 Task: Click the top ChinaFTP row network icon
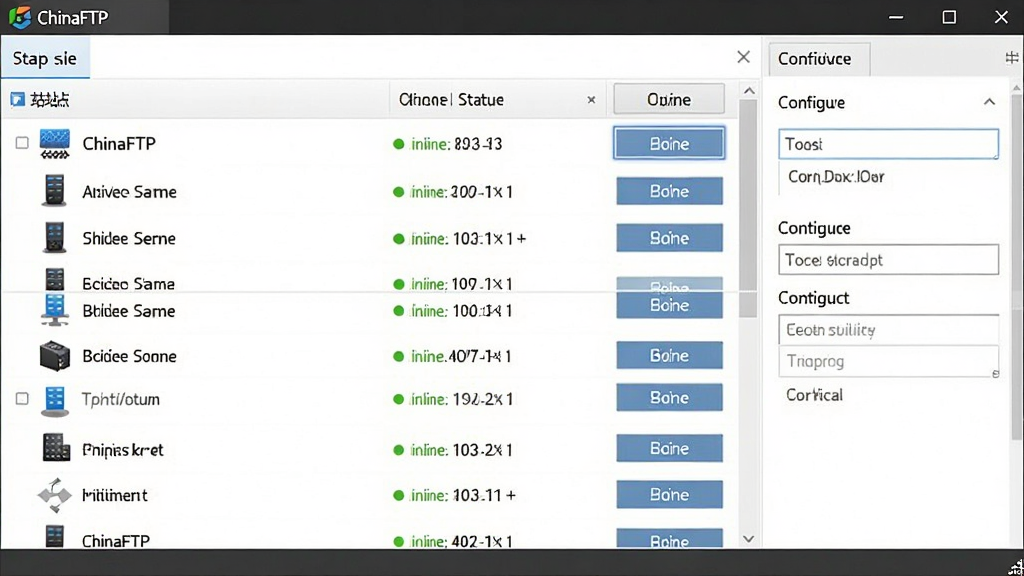pyautogui.click(x=54, y=144)
